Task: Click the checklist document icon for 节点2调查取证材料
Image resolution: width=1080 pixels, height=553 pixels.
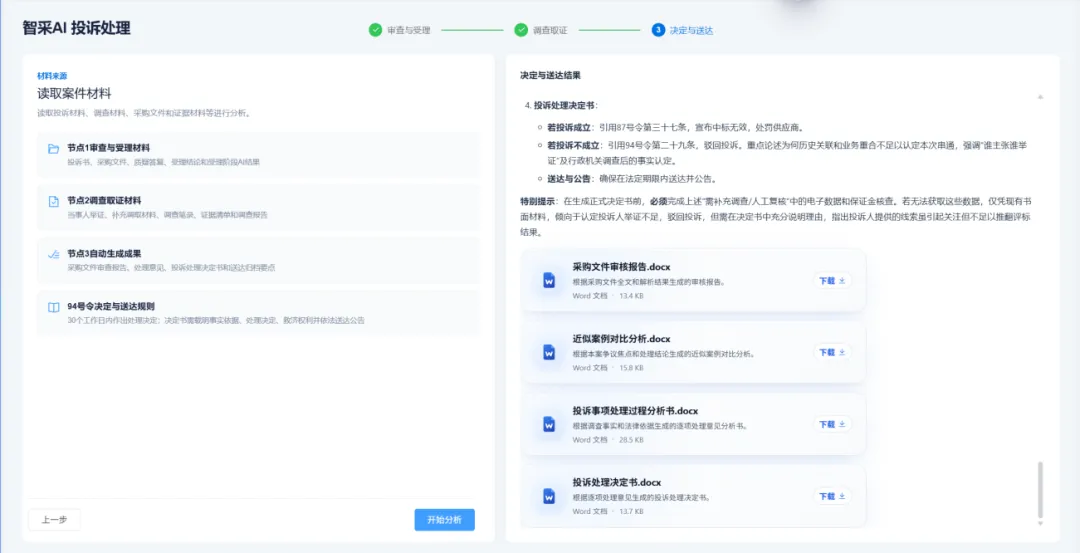Action: [x=53, y=201]
